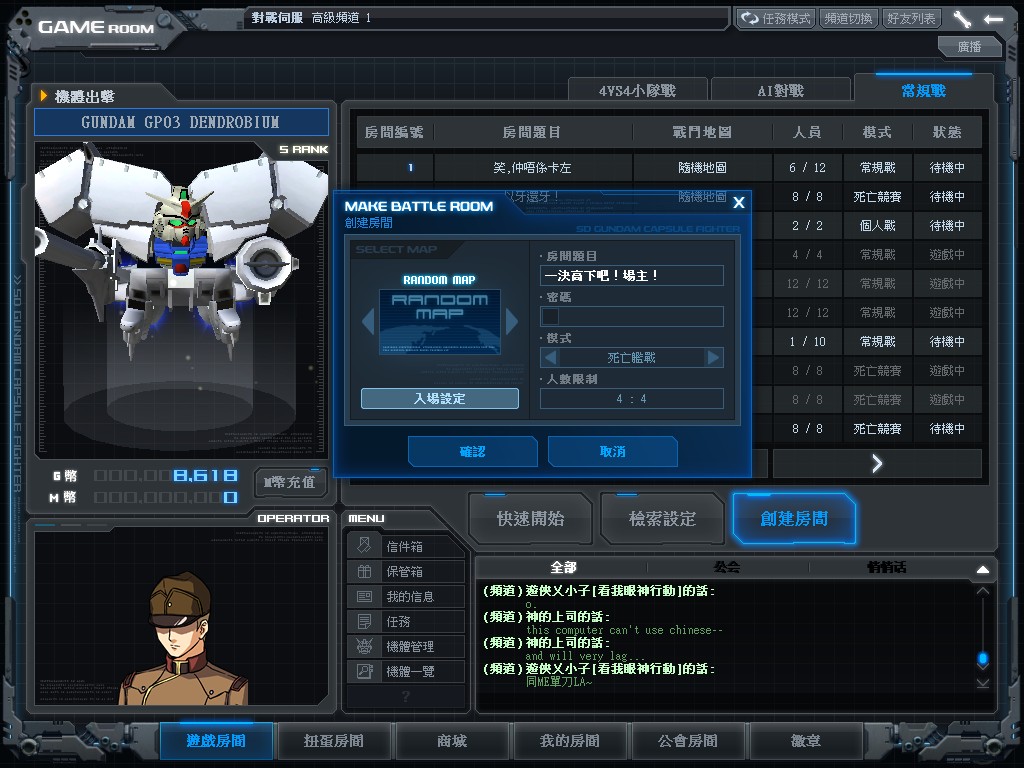Click the Random Map thumbnail
1024x768 pixels.
point(440,322)
